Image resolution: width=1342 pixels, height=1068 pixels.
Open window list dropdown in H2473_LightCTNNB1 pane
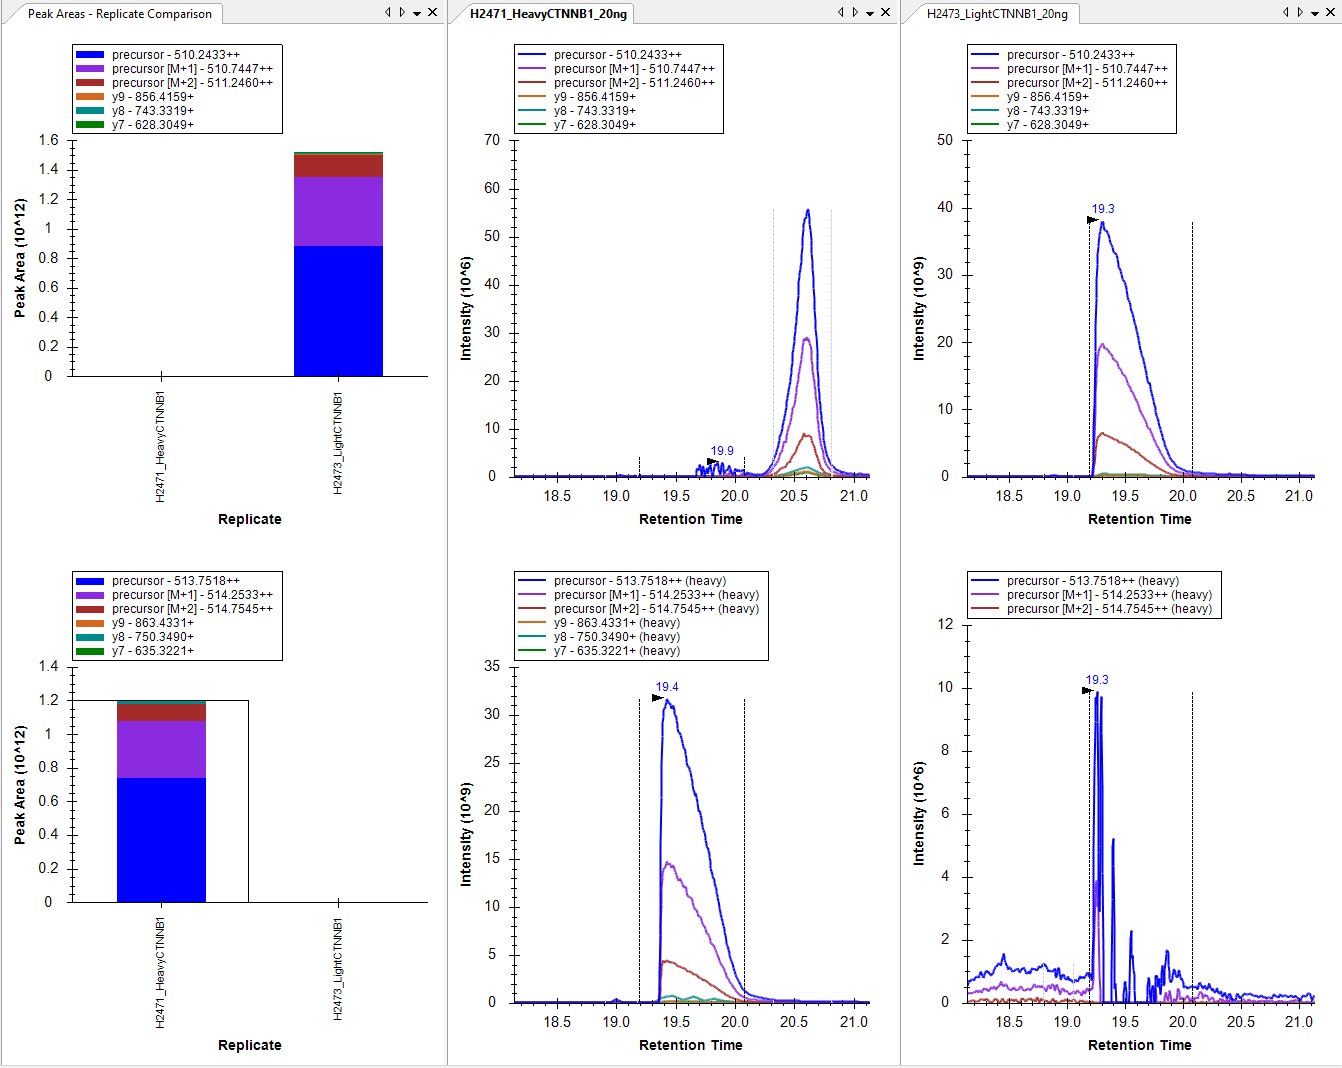tap(1315, 13)
